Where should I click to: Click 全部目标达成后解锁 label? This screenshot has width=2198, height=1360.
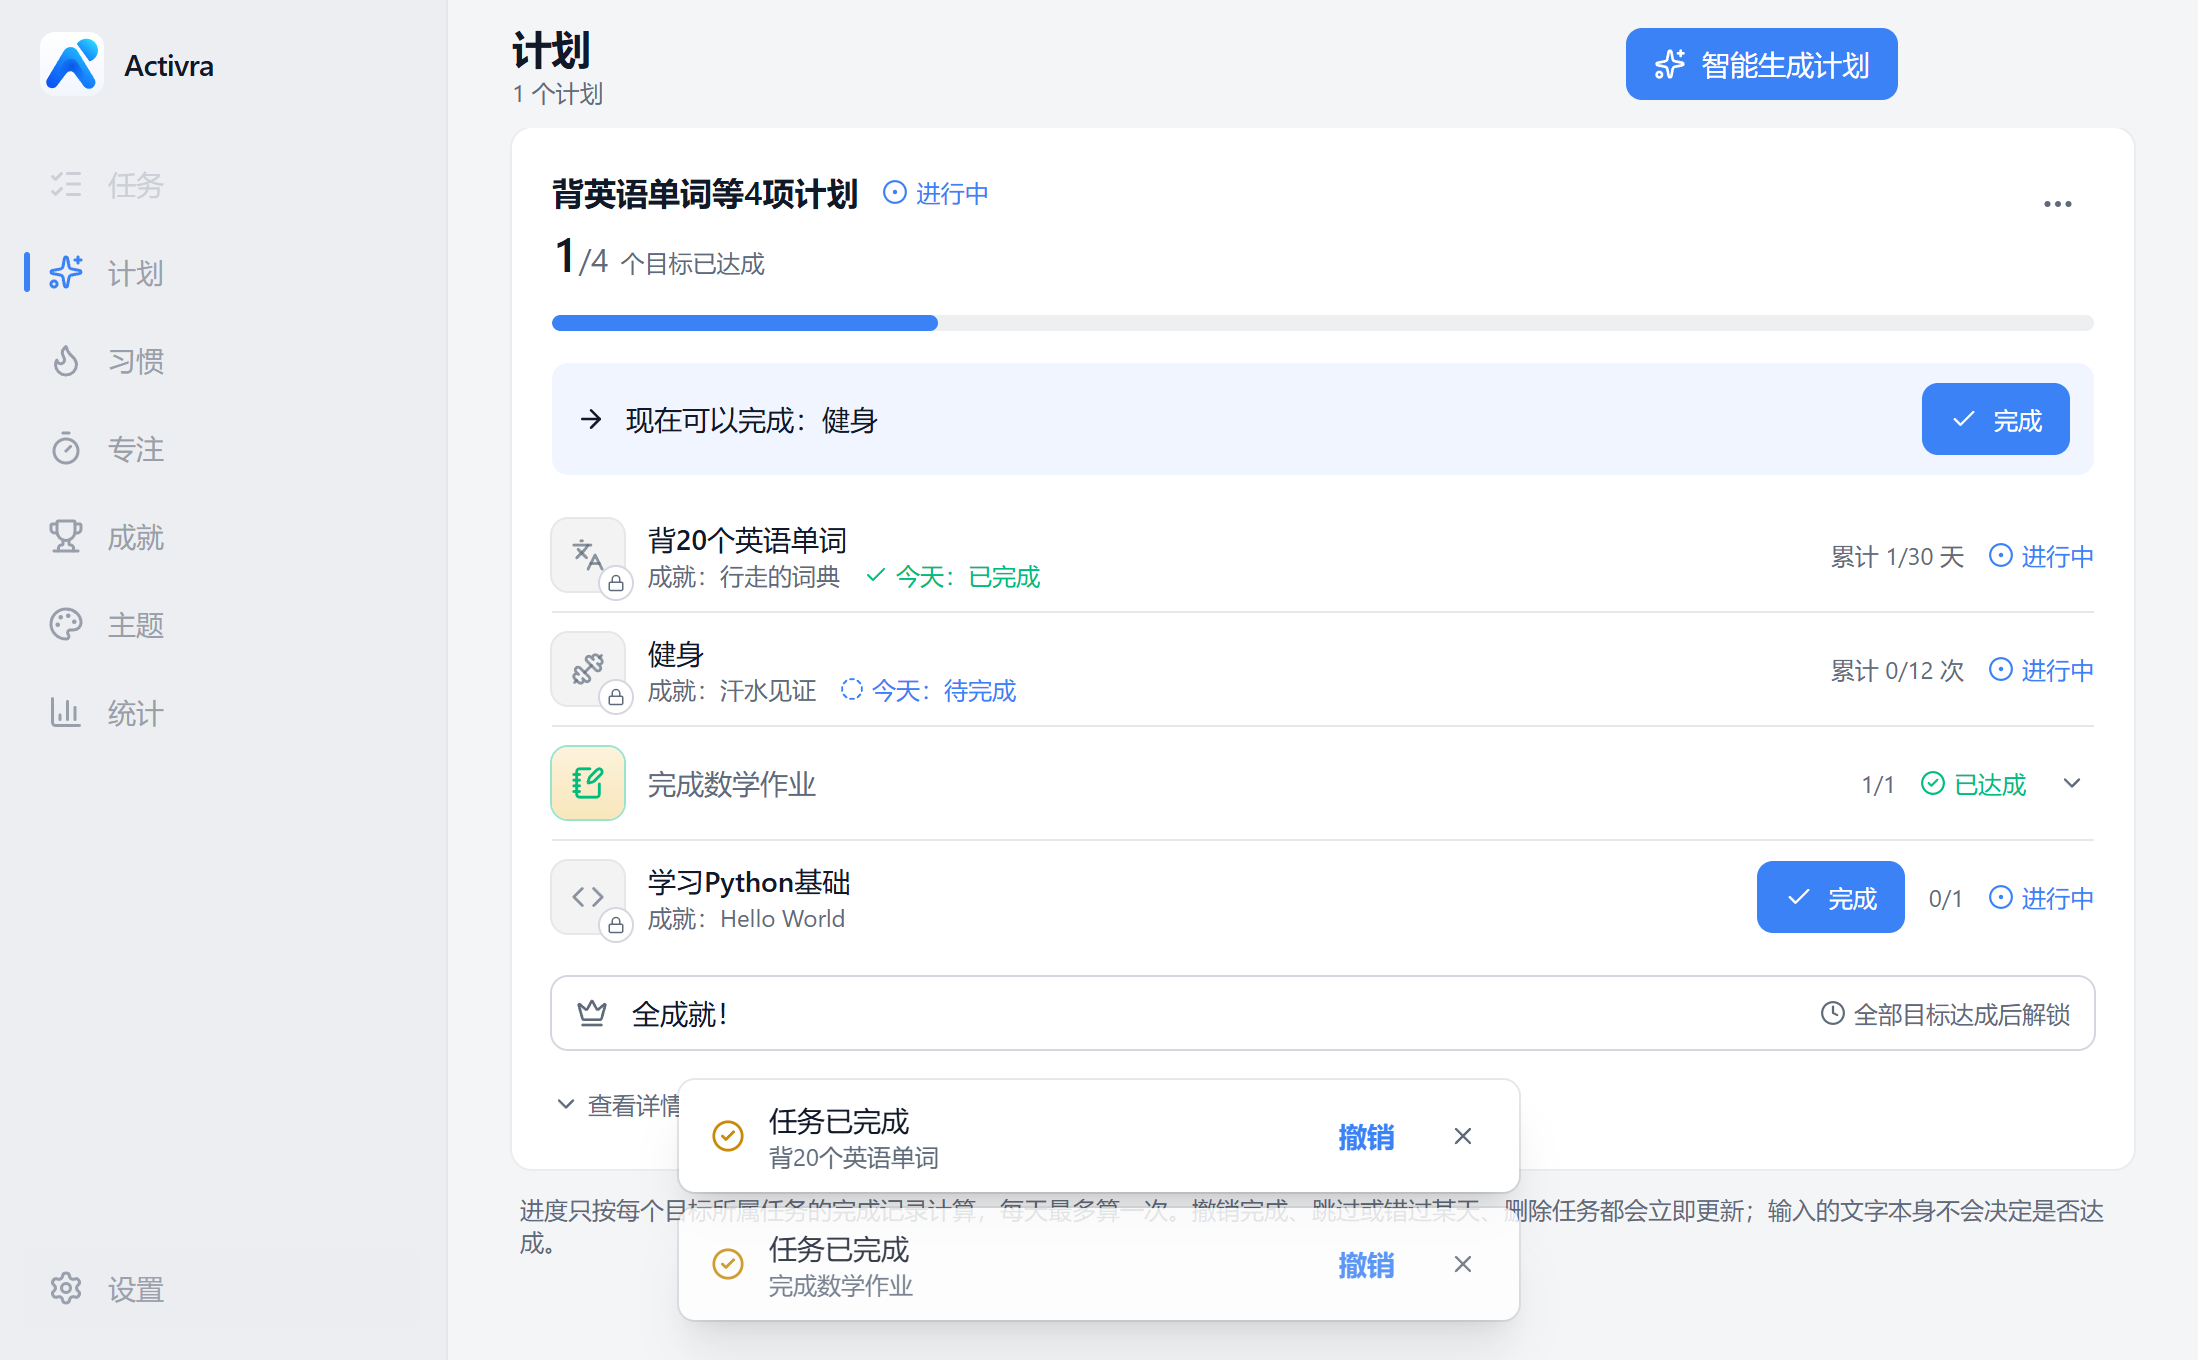(1945, 1015)
